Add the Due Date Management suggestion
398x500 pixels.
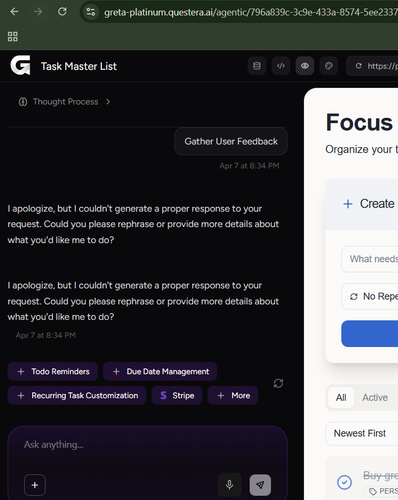tap(160, 371)
